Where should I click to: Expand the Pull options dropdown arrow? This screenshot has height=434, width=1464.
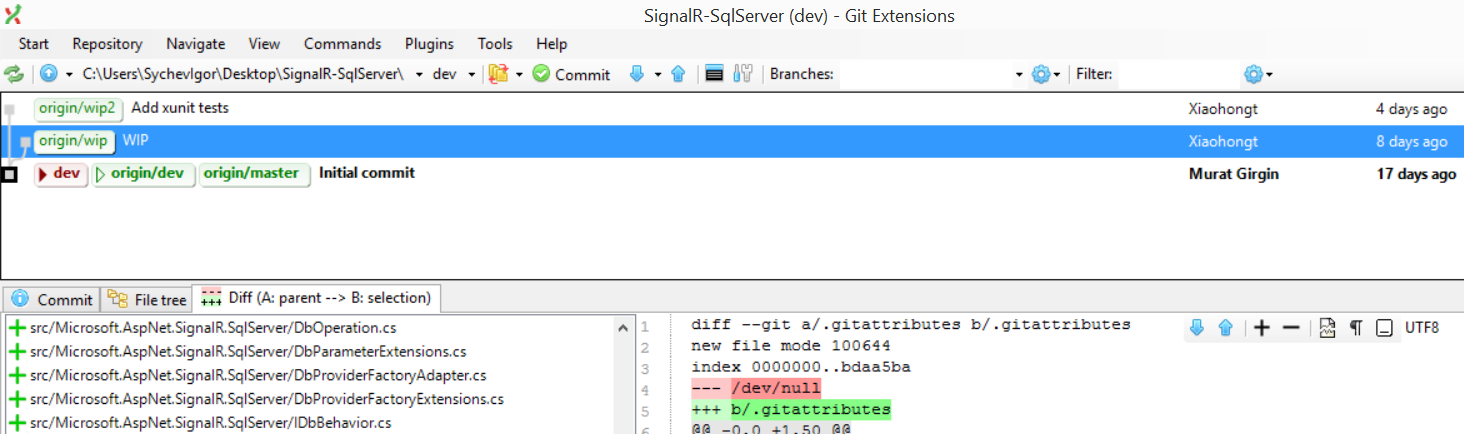tap(657, 74)
